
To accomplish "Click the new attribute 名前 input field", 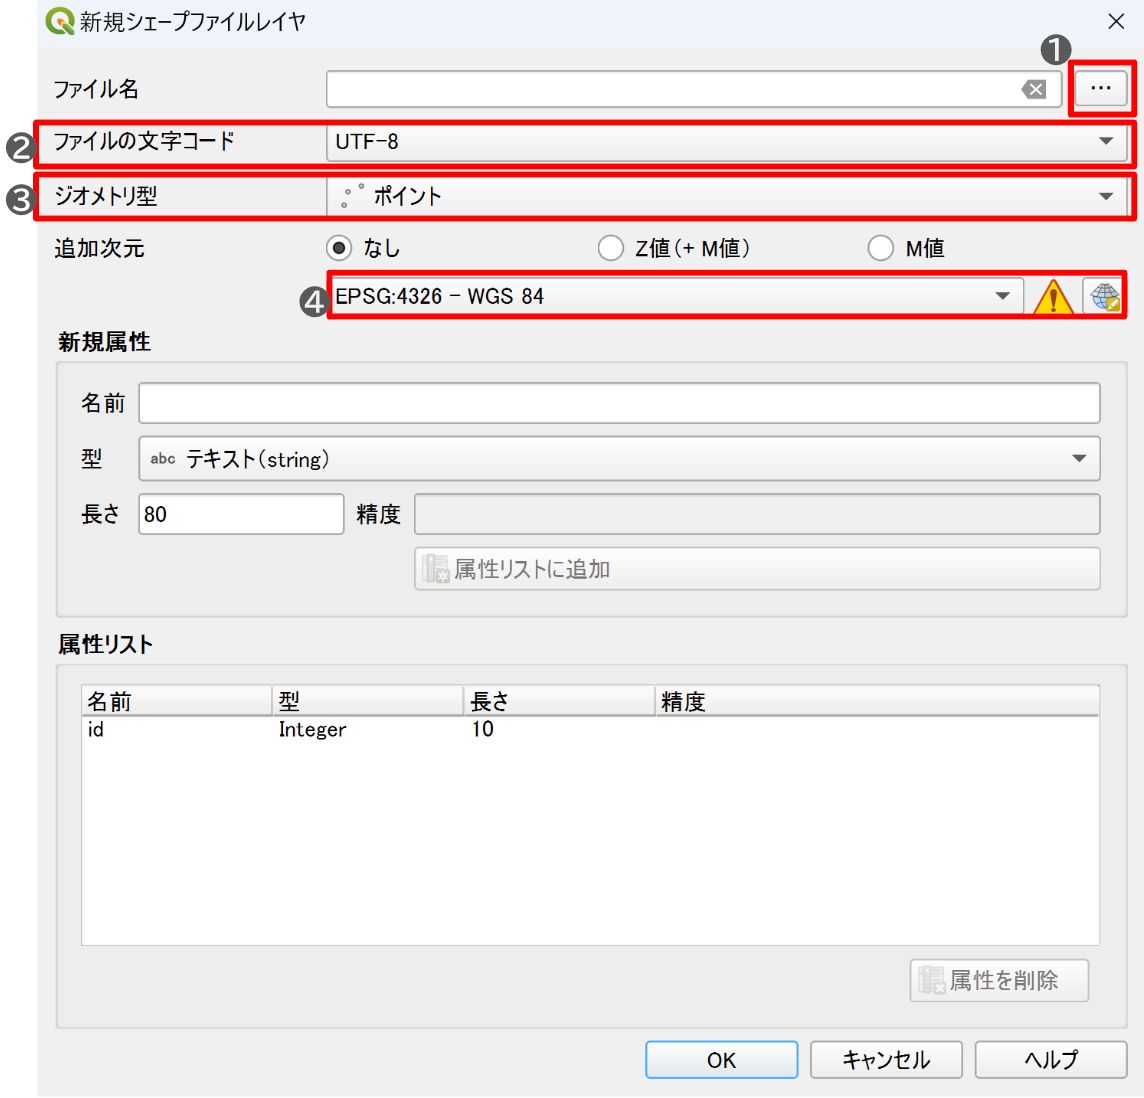I will 619,403.
